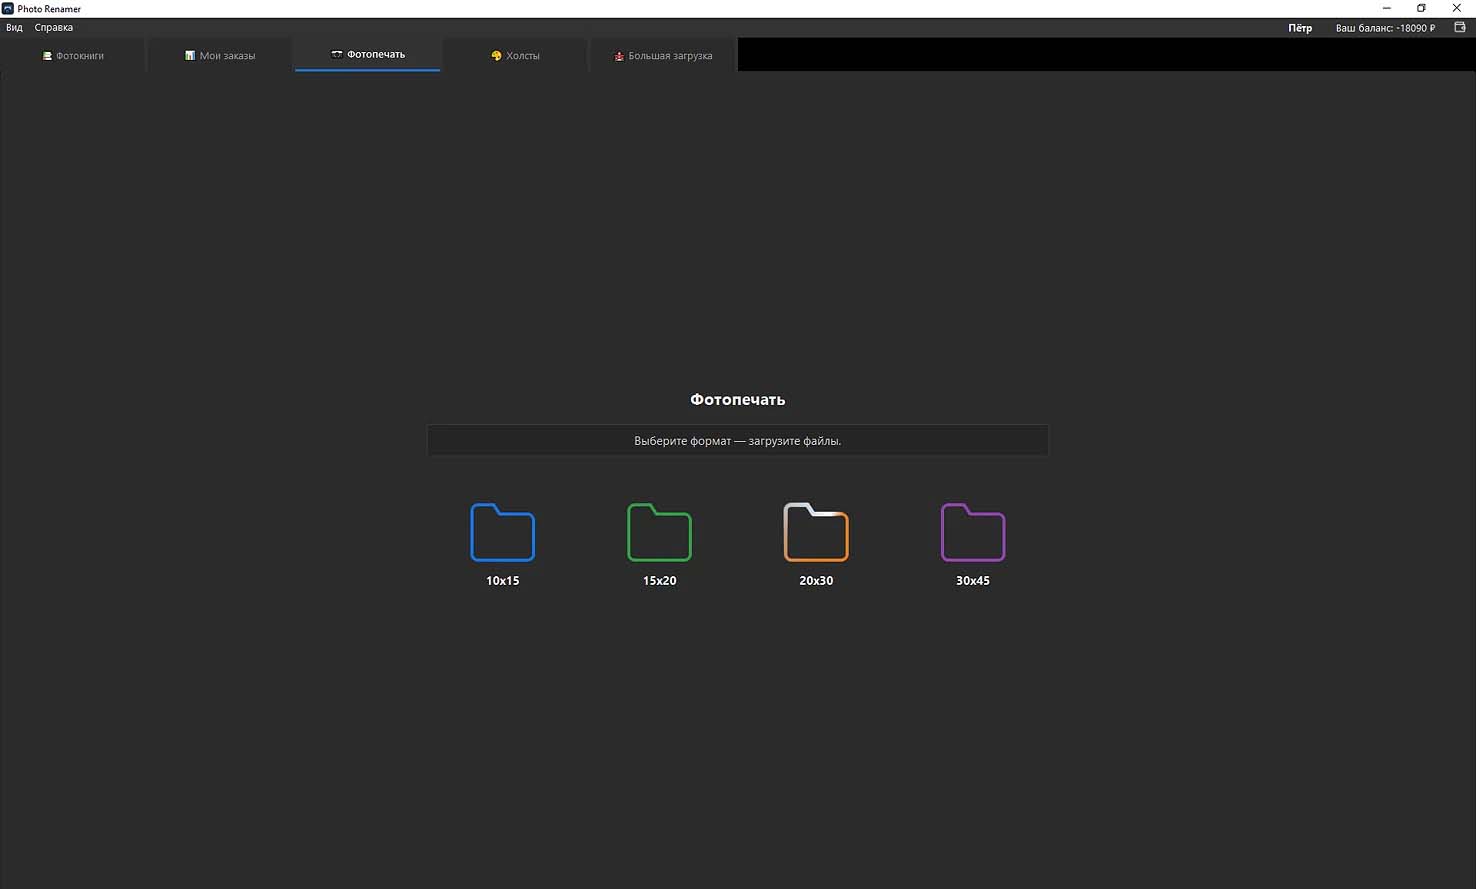
Task: Open the Вид menu
Action: 14,28
